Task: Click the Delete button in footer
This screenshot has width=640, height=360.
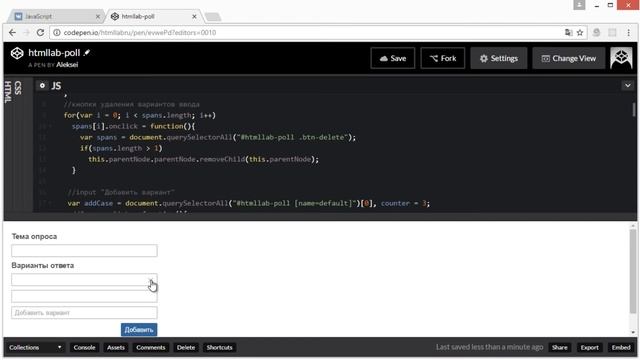Action: click(x=186, y=347)
